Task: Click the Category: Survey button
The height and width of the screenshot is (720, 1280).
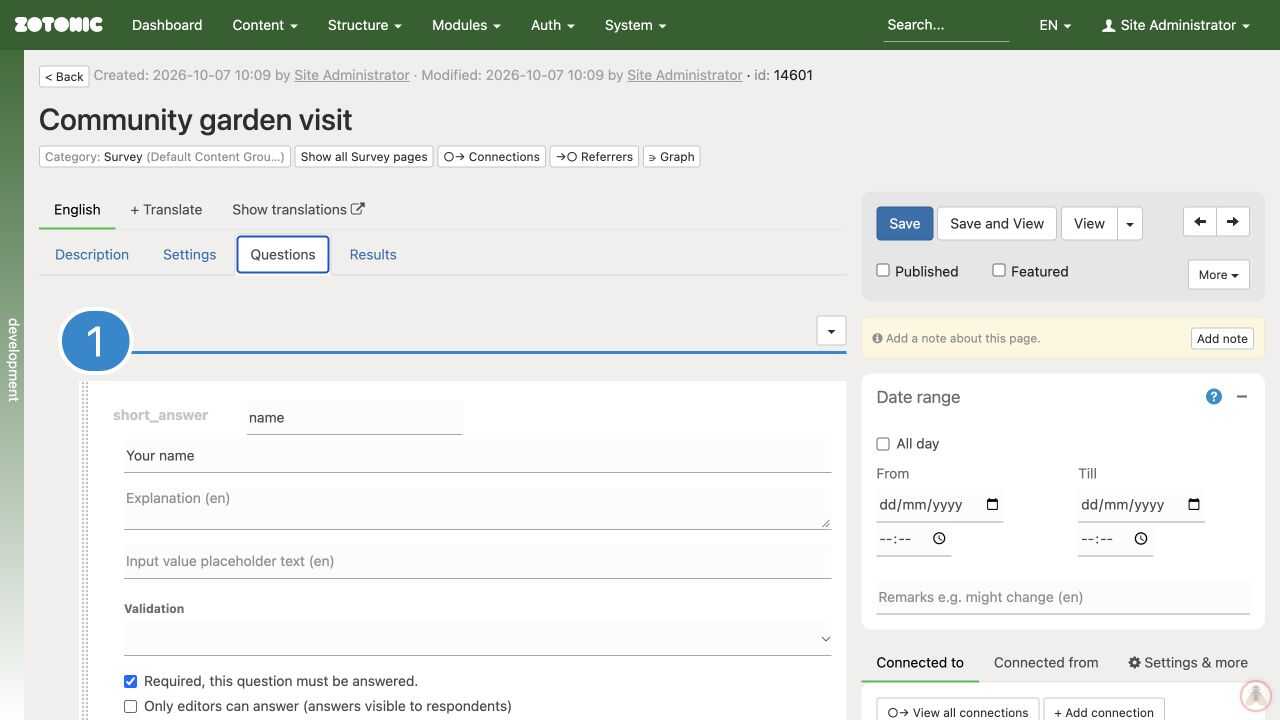Action: 165,156
